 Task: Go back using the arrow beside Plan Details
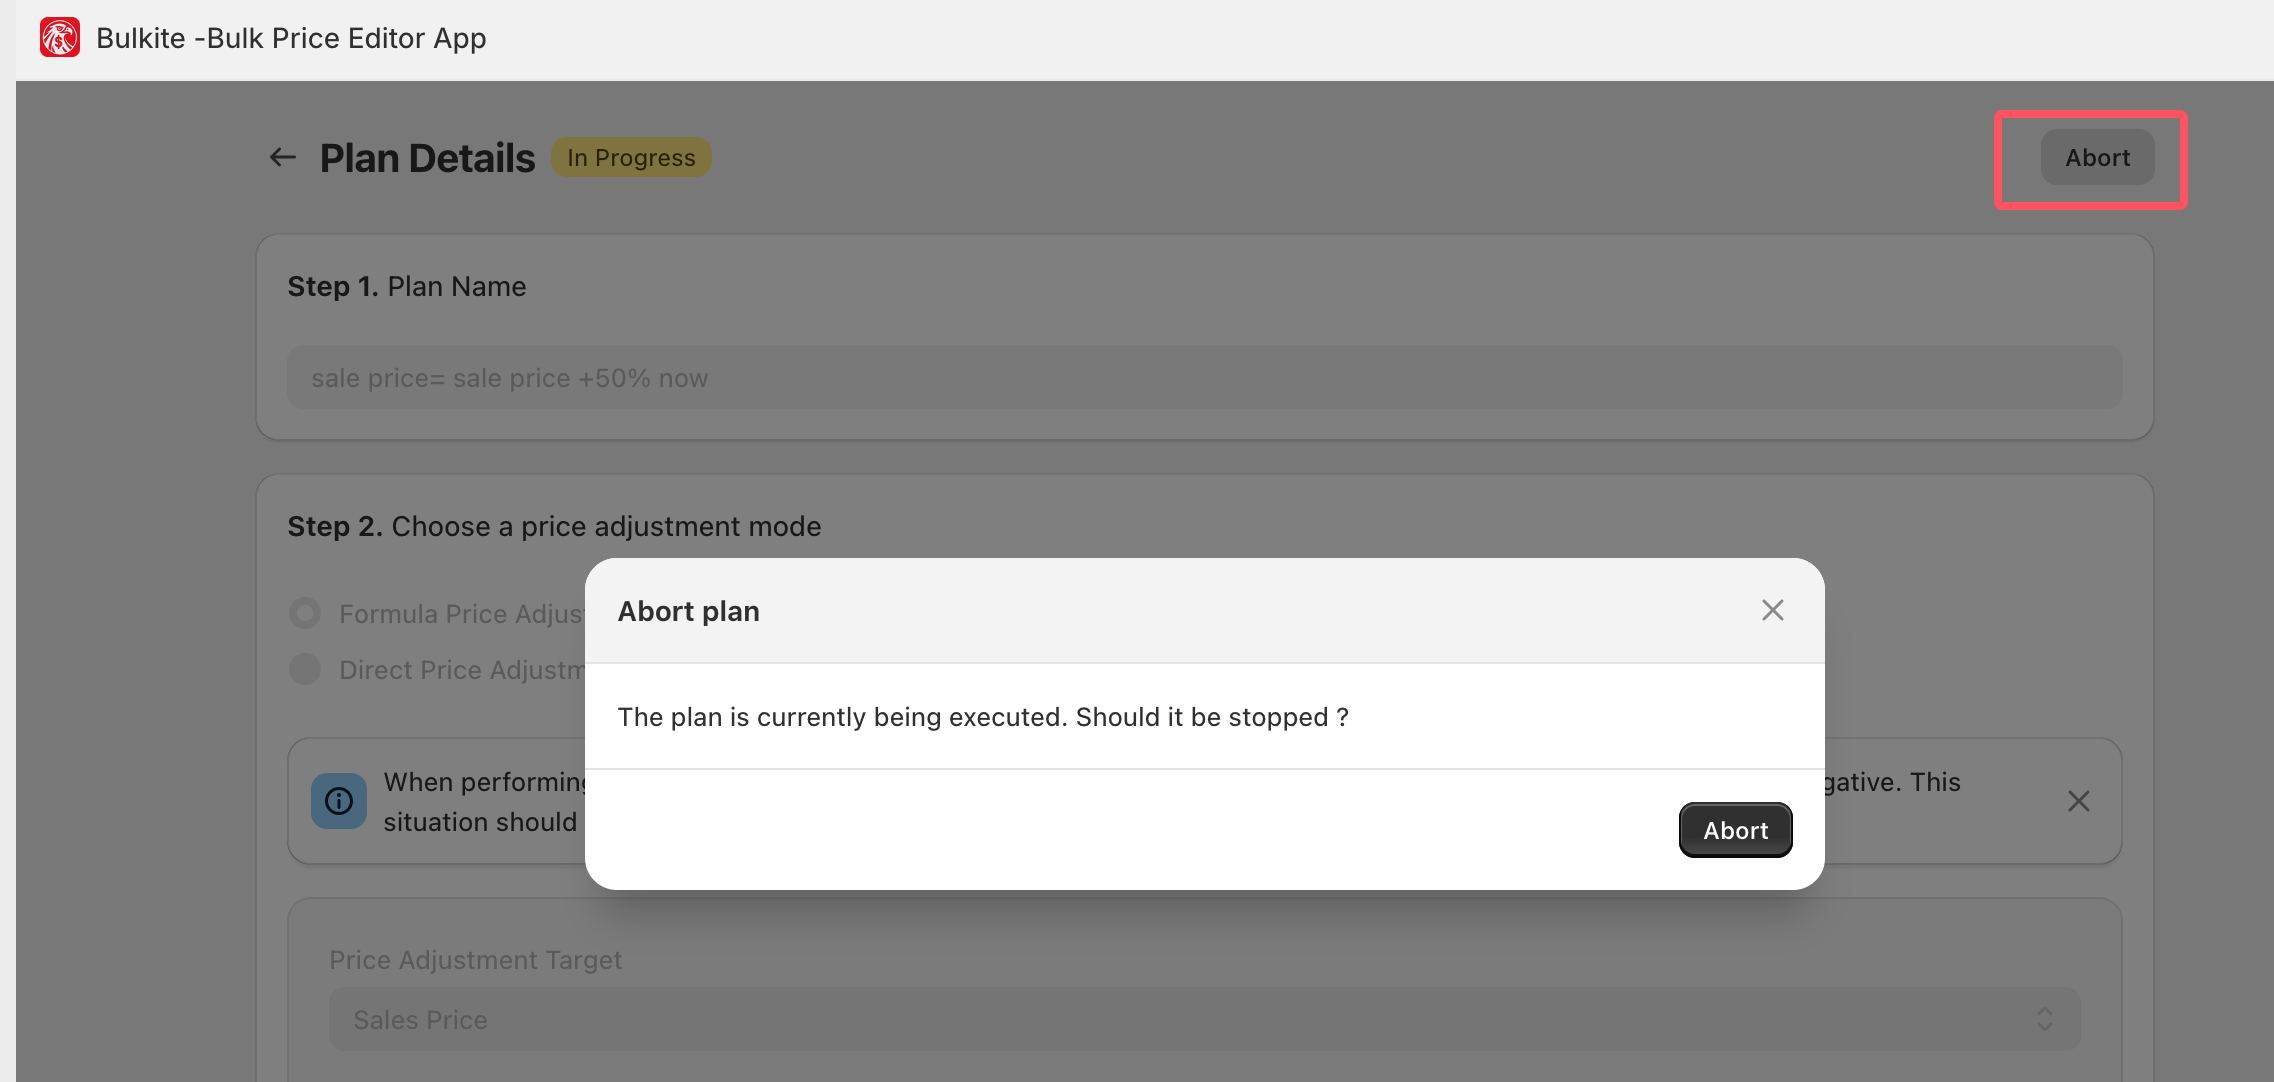(283, 157)
